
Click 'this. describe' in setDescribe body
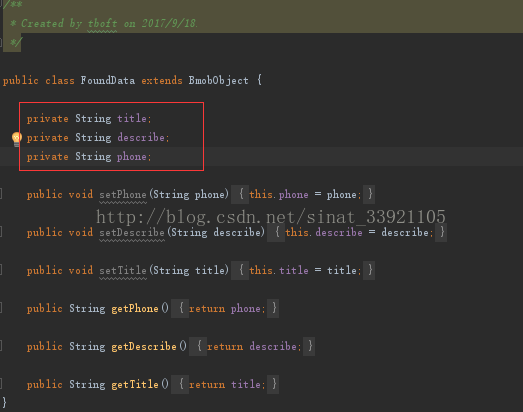(x=324, y=233)
